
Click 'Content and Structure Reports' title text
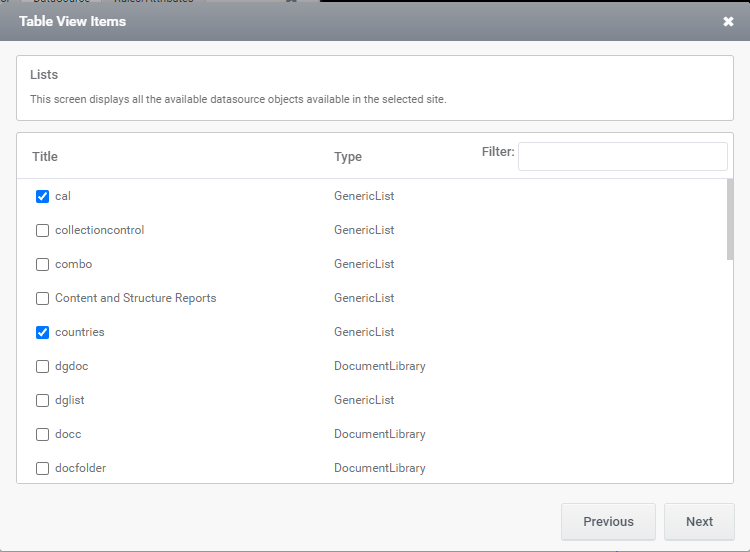(136, 298)
